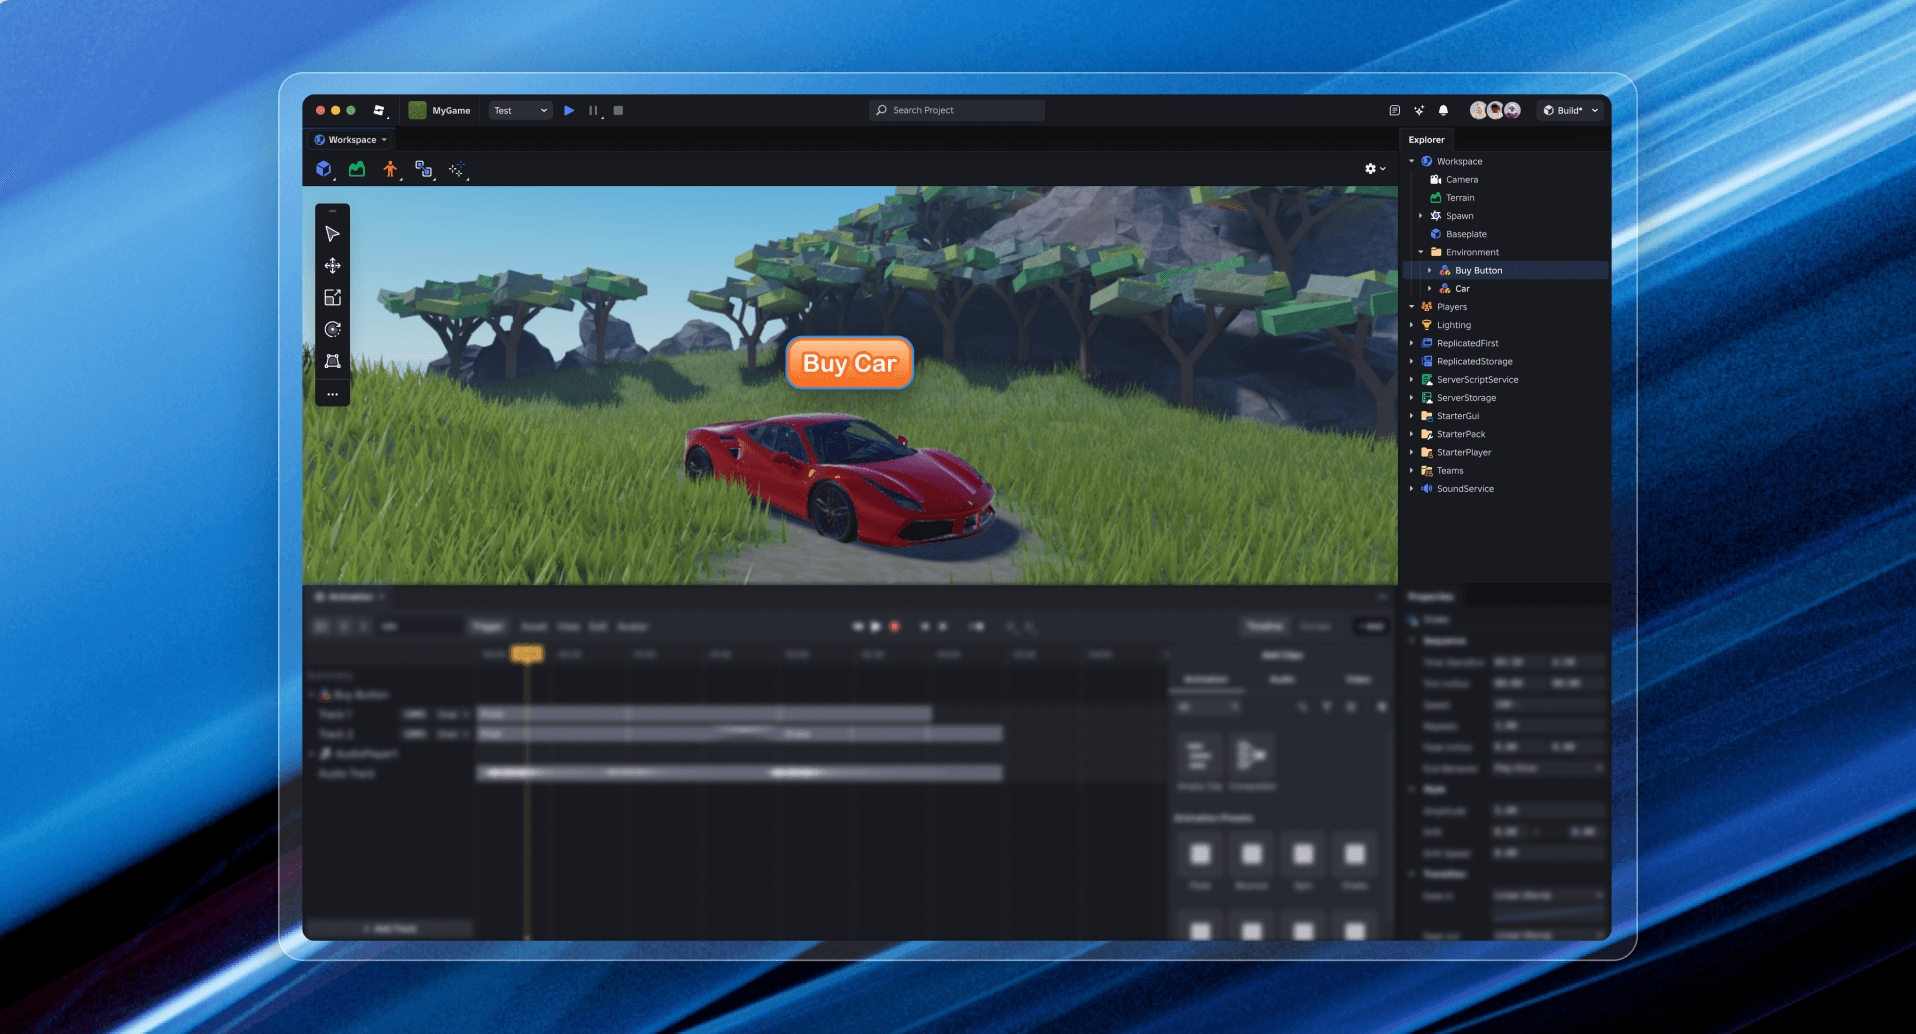Viewport: 1916px width, 1034px height.
Task: Pause the running playtest
Action: pyautogui.click(x=593, y=110)
